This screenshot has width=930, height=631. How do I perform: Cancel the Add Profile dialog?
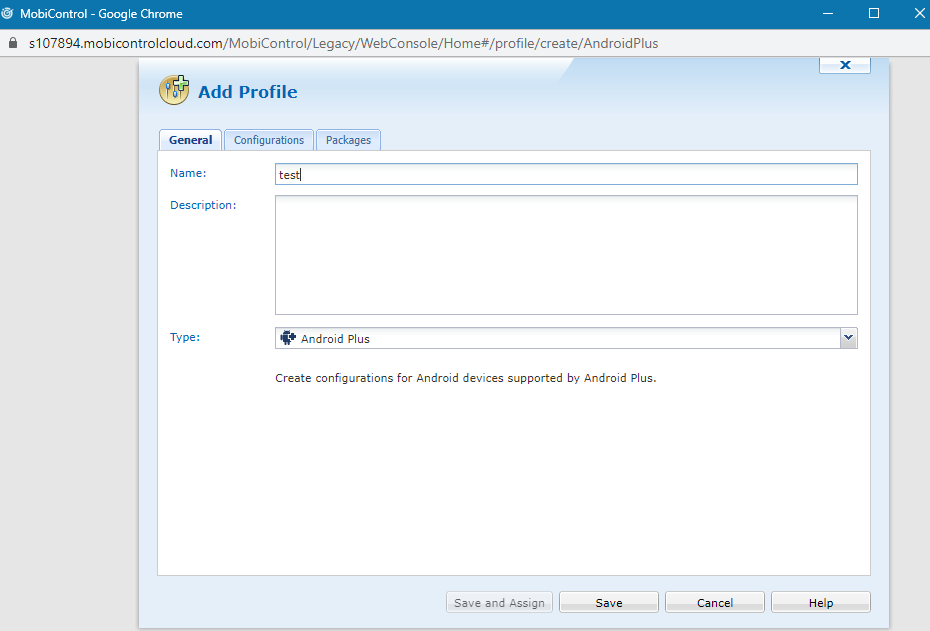tap(715, 603)
